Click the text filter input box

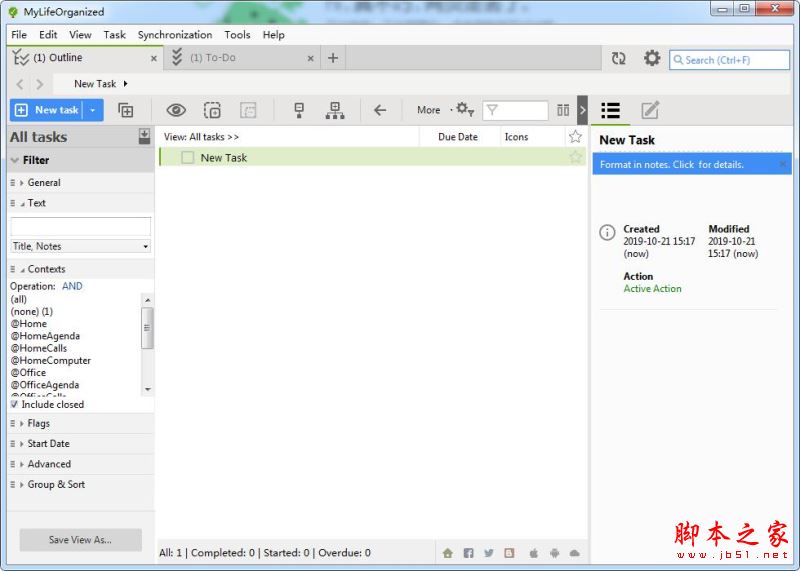[x=81, y=227]
